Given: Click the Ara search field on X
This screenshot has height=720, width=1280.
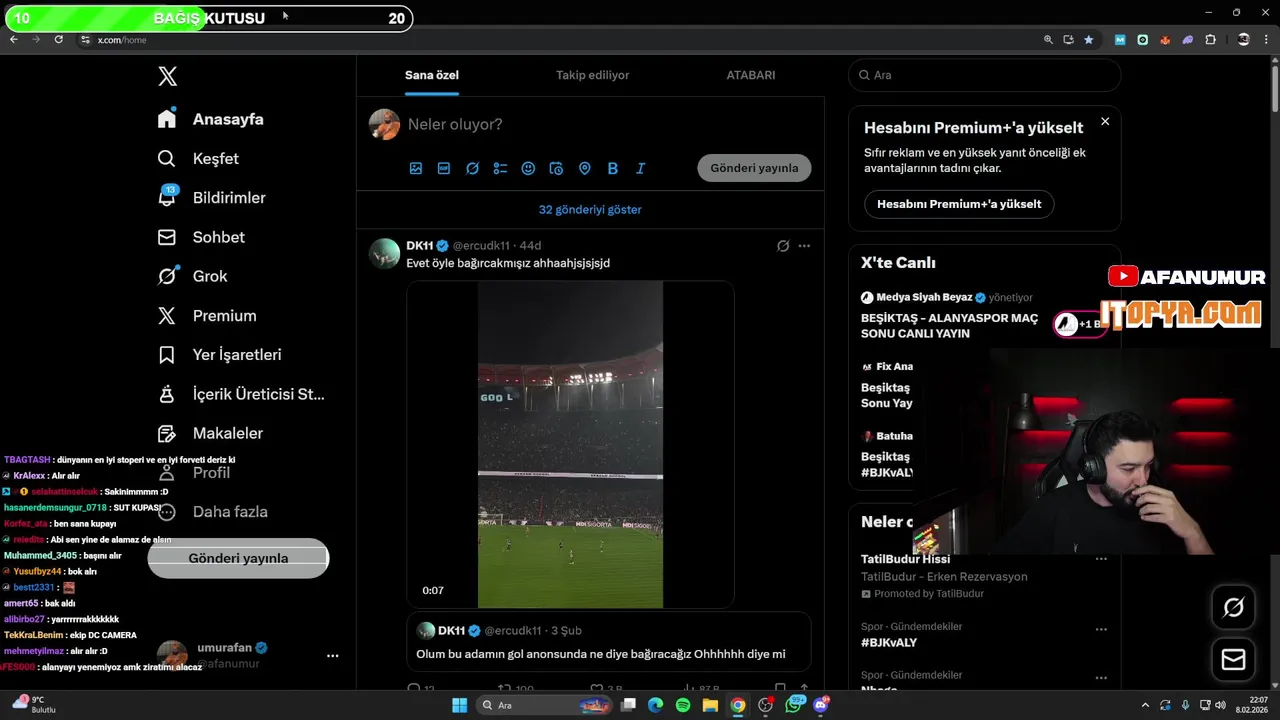Looking at the screenshot, I should pos(985,75).
